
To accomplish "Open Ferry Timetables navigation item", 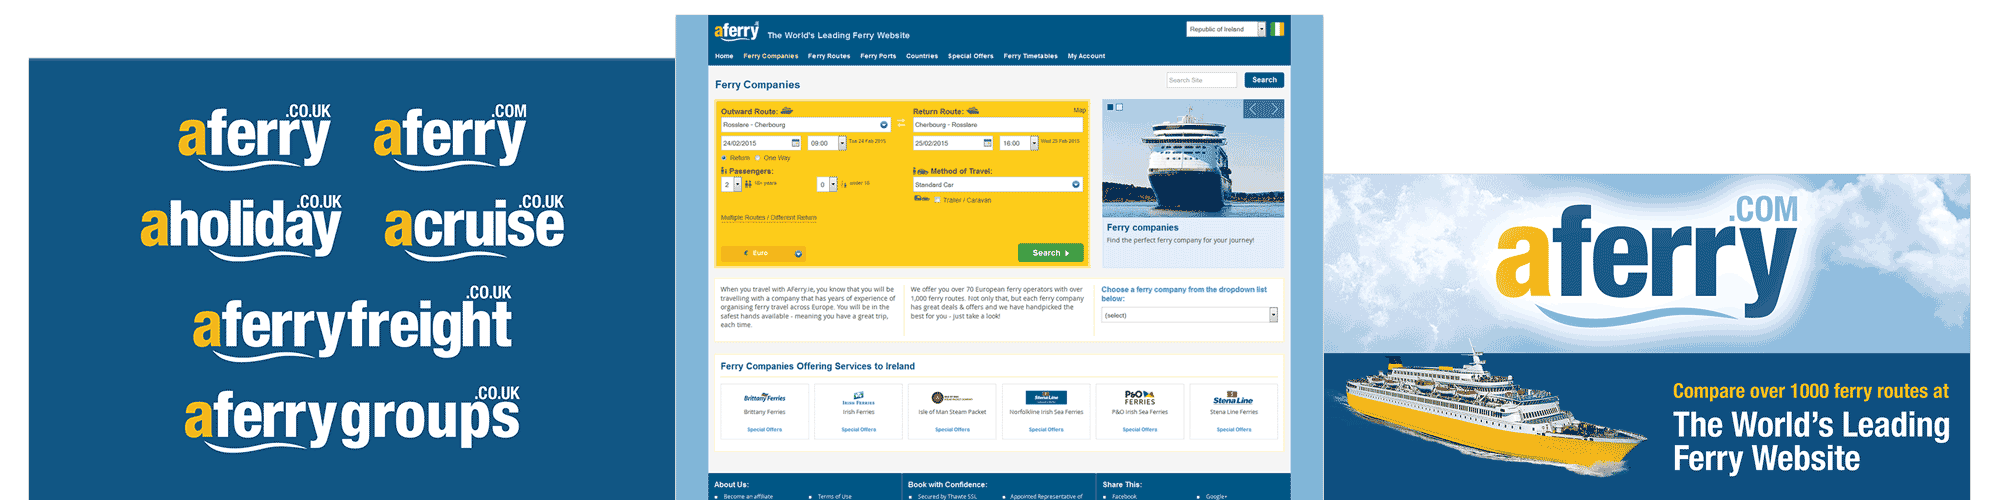I will 1031,56.
